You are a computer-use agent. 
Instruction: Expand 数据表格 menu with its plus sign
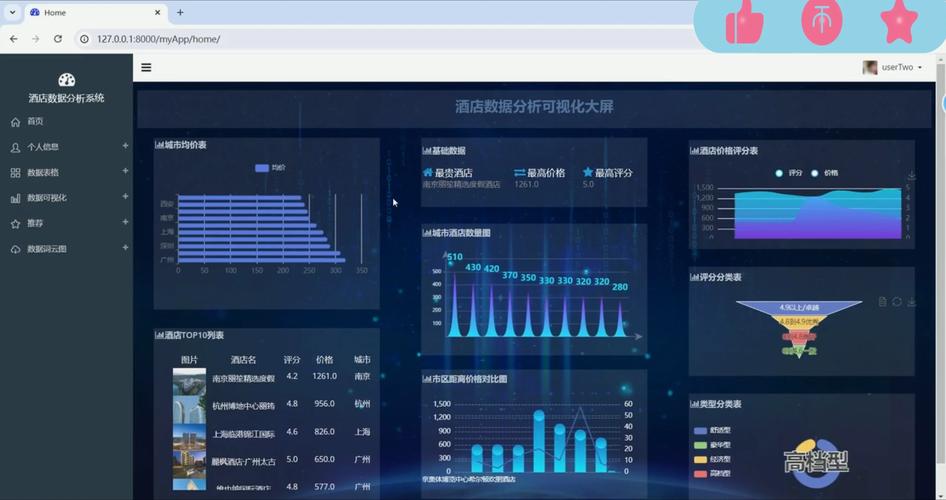tap(125, 171)
